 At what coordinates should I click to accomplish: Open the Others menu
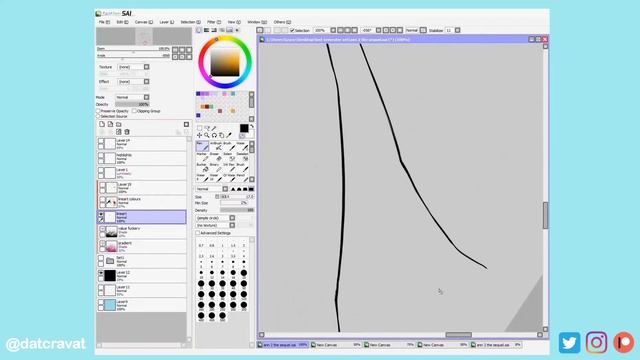(282, 22)
